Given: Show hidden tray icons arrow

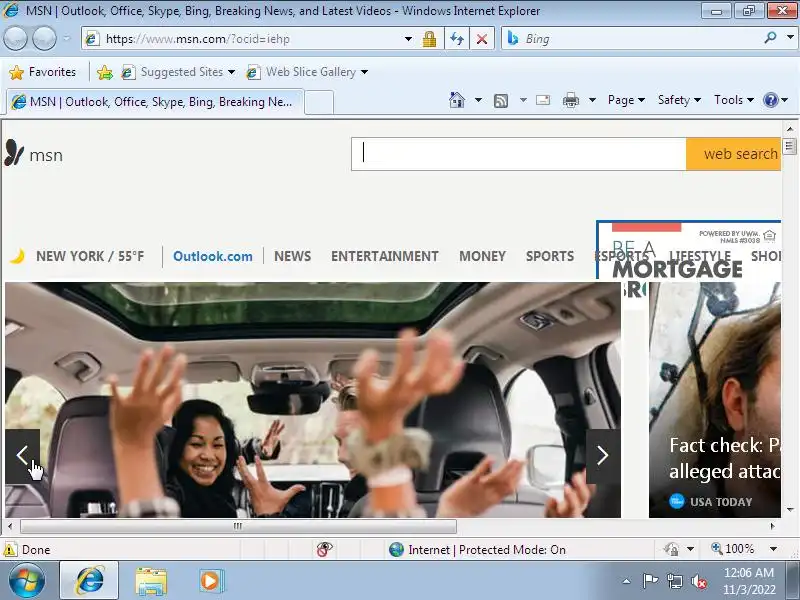Looking at the screenshot, I should click(x=627, y=581).
